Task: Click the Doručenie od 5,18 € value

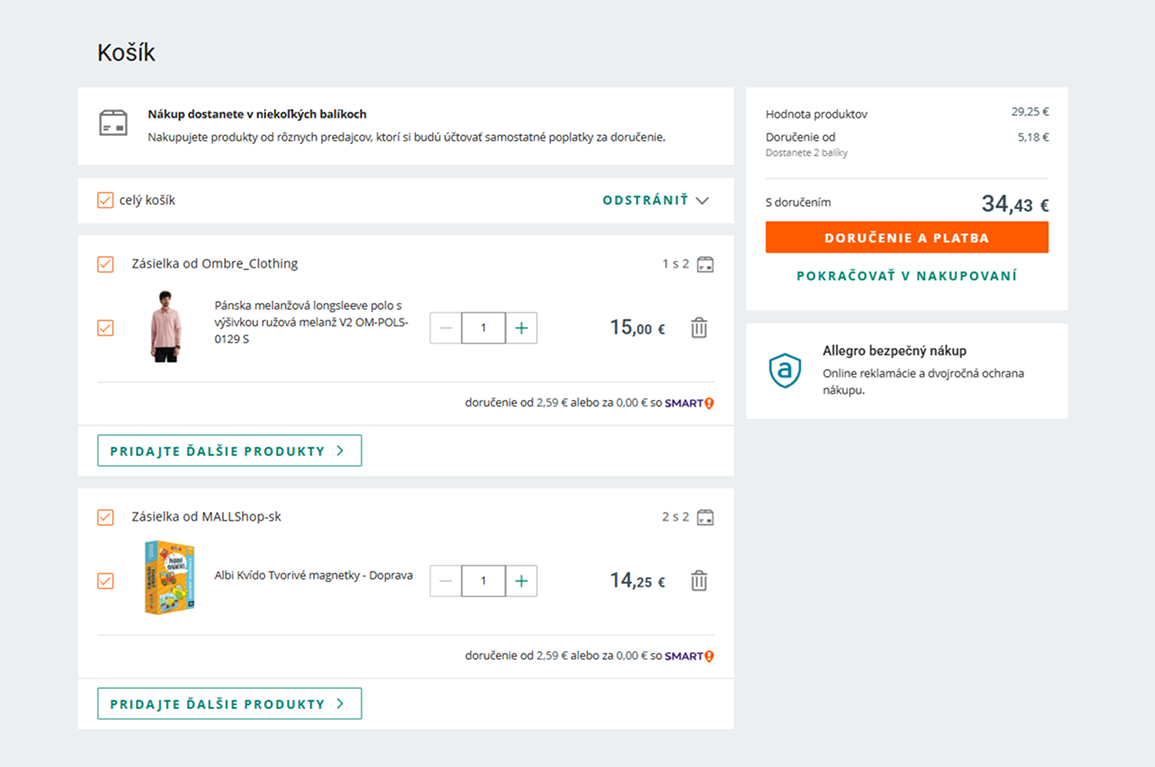Action: point(1033,137)
